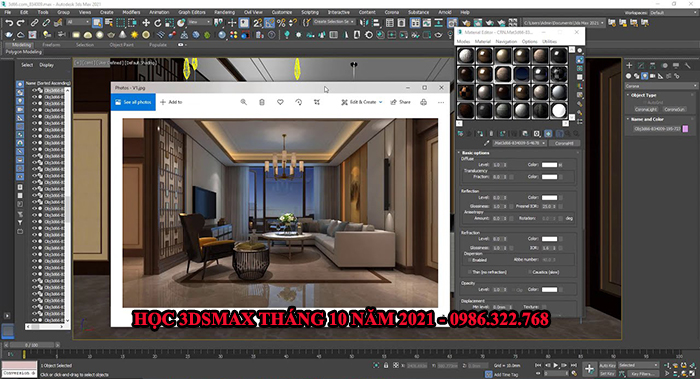Click the cone light icon in second toolbar

click(122, 34)
